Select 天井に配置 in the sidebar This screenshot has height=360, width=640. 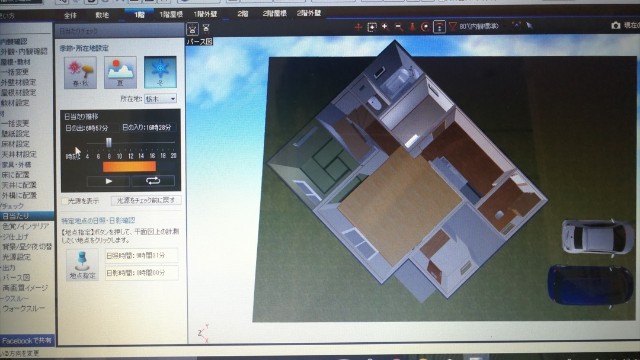pos(19,185)
